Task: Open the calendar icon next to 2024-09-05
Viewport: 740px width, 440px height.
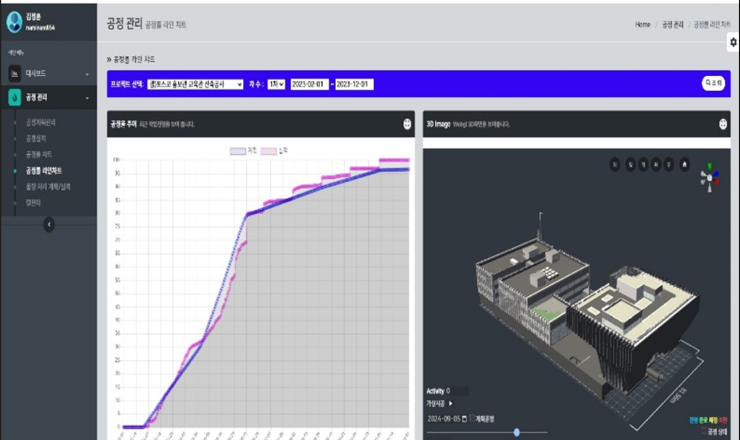Action: [x=464, y=418]
